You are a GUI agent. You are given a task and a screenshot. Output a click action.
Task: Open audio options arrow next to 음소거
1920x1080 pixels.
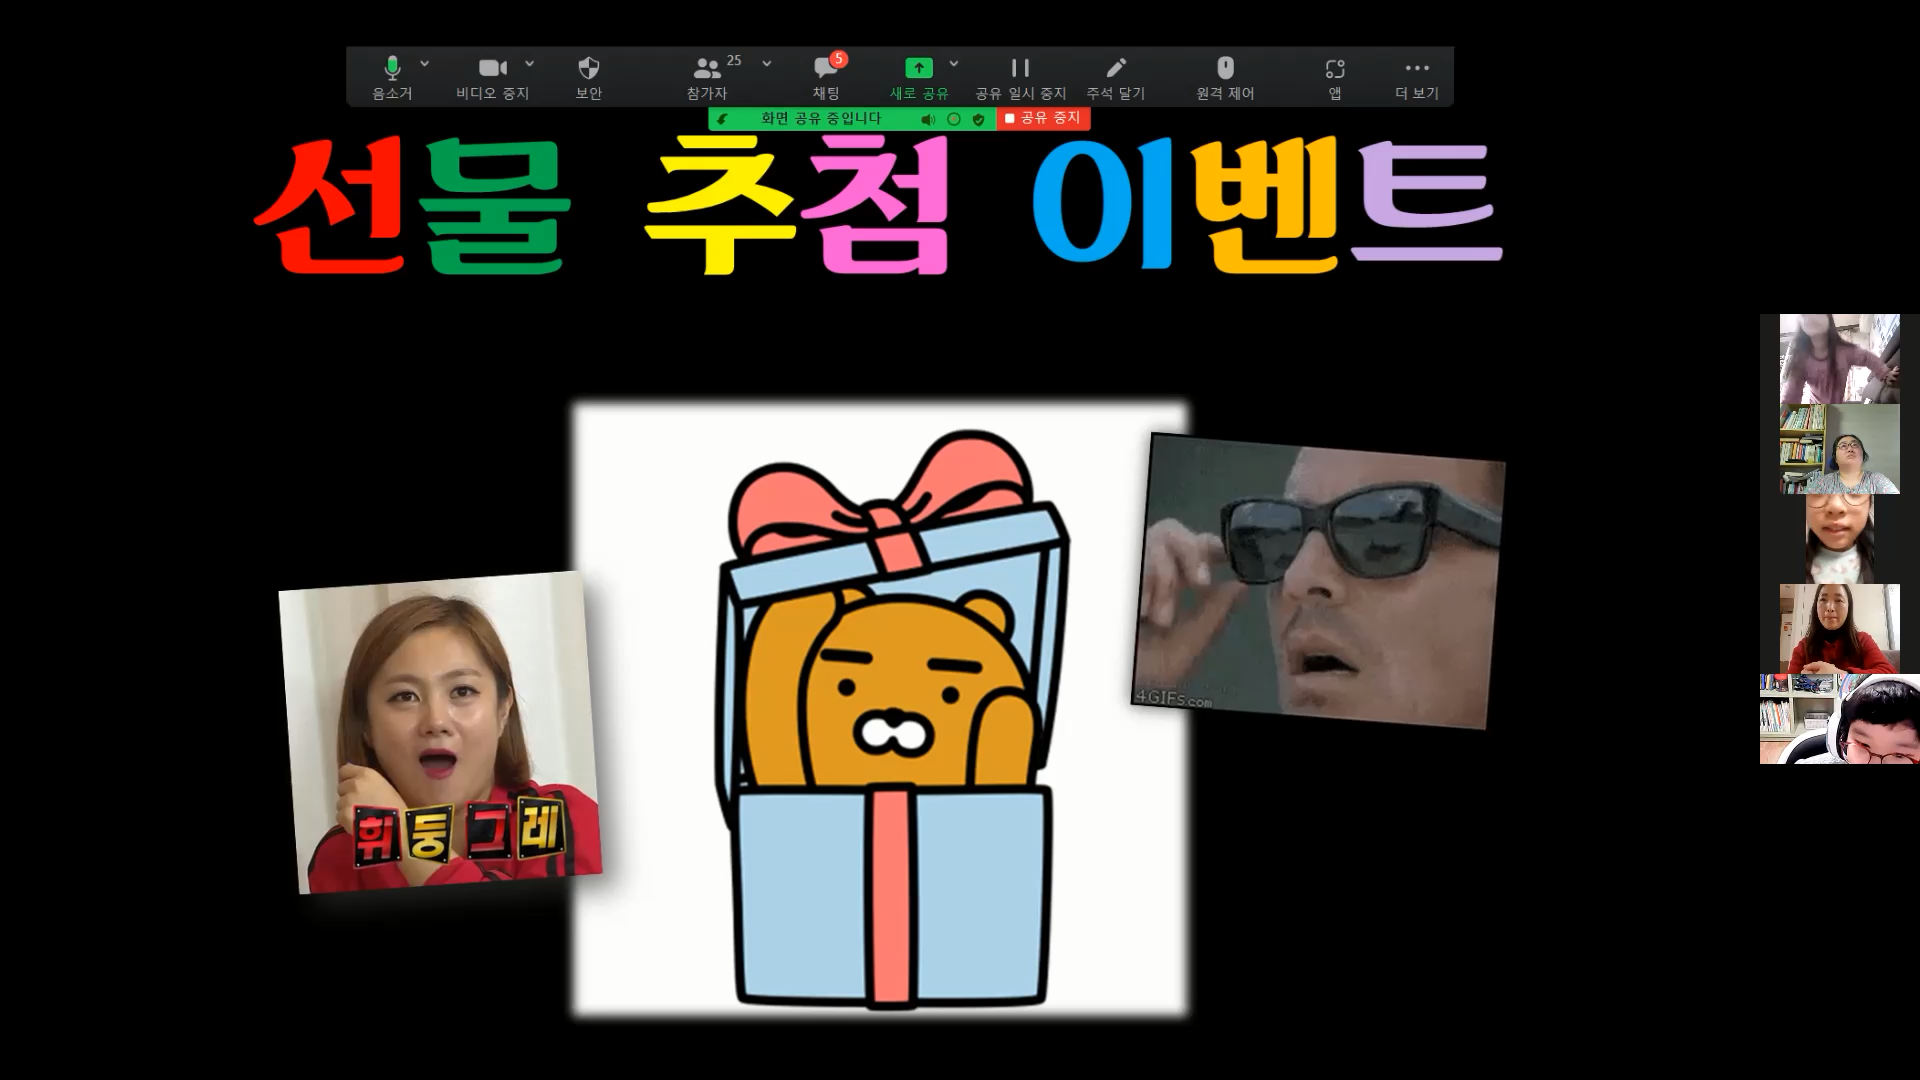425,63
